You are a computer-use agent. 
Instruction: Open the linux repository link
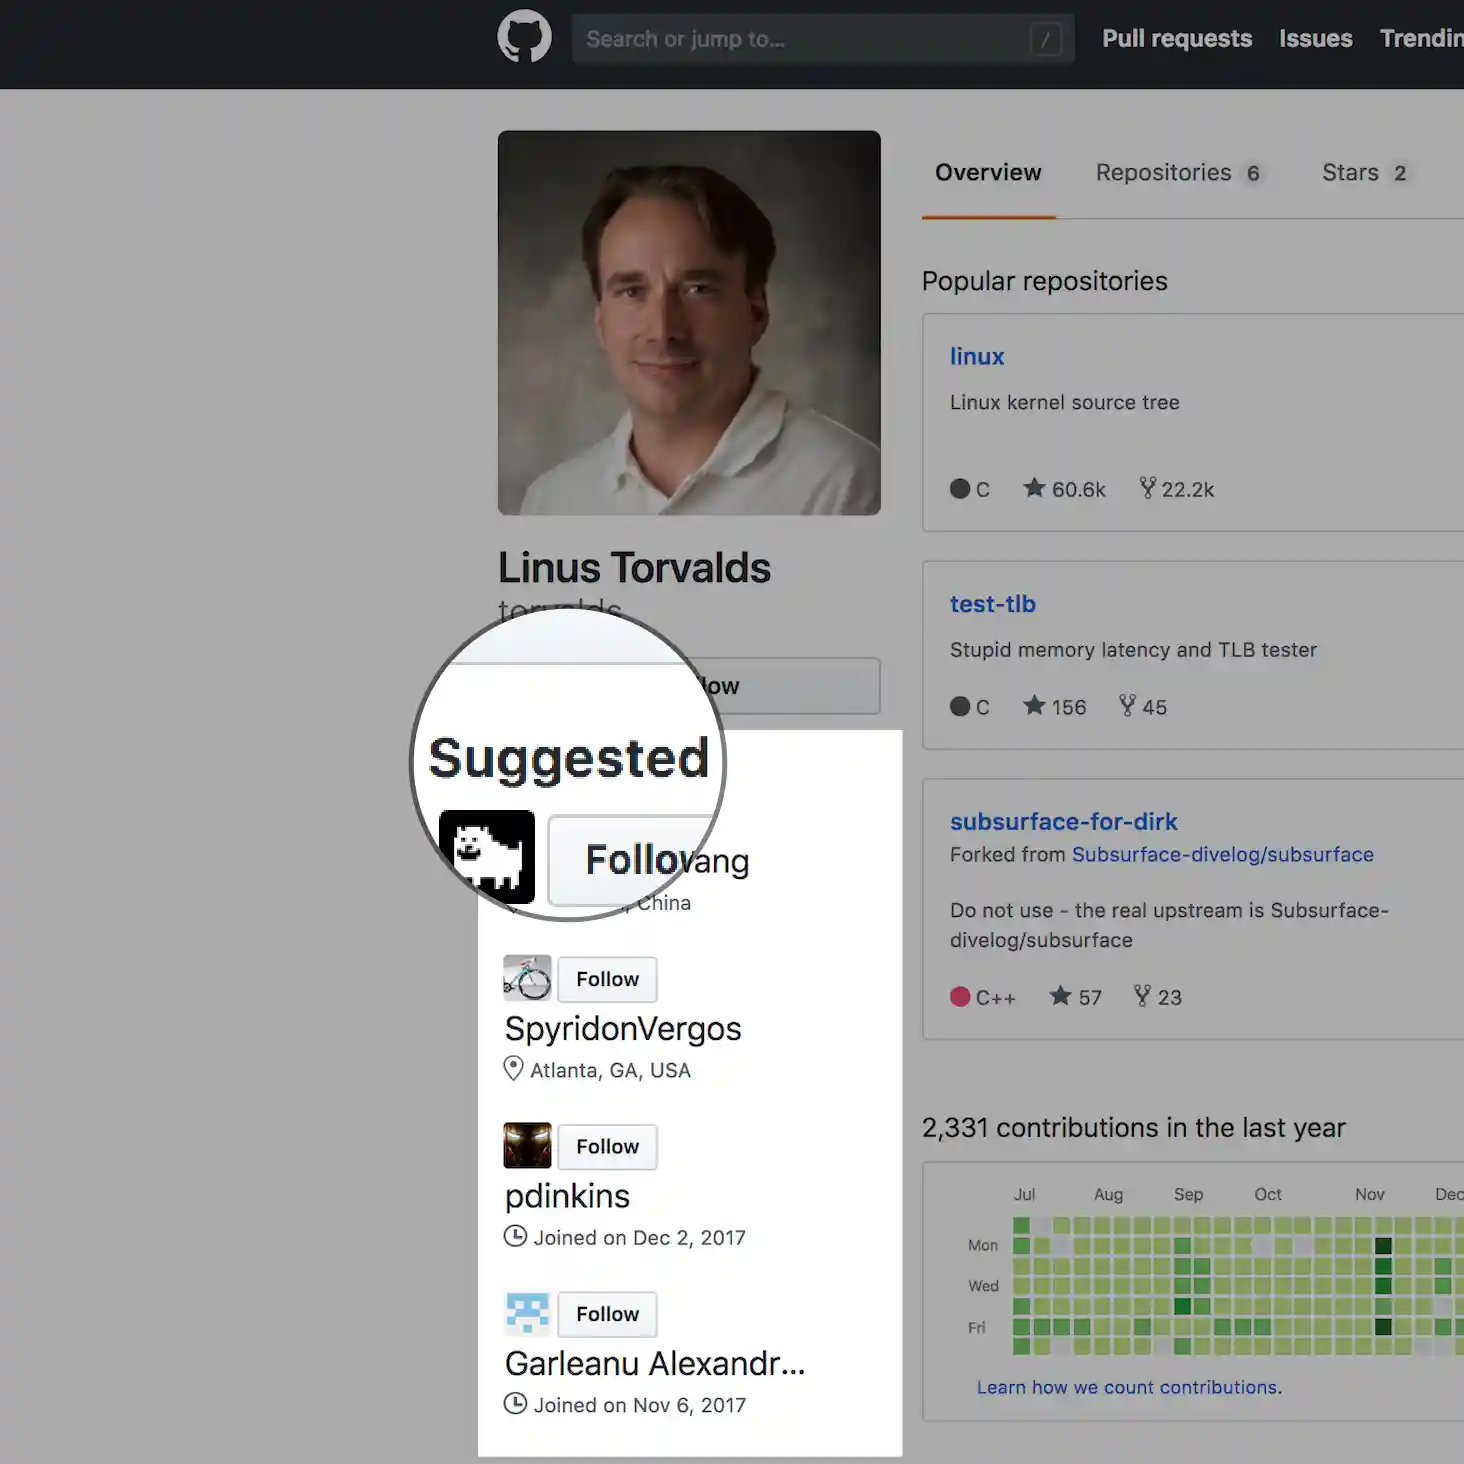[977, 357]
